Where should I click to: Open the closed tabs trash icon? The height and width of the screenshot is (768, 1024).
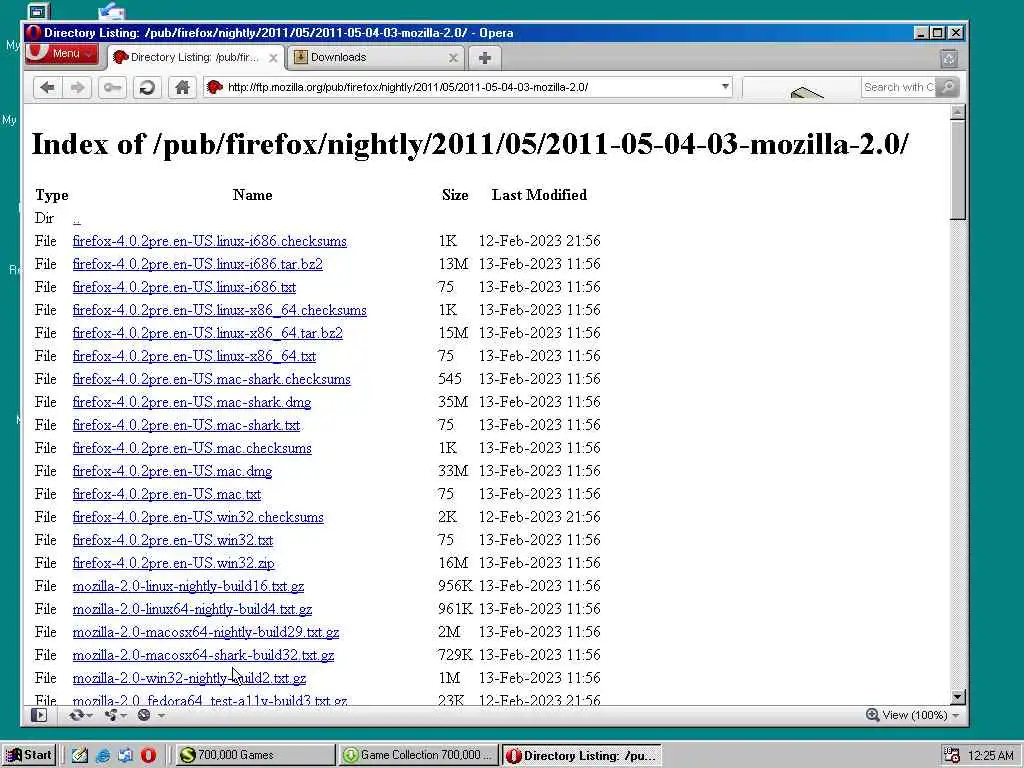pos(949,58)
